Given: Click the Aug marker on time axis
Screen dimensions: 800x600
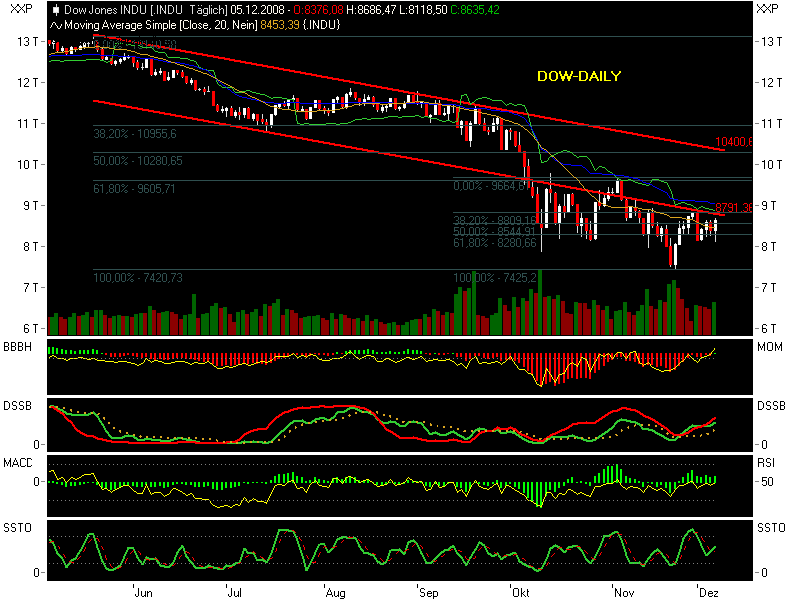Looking at the screenshot, I should pos(335,592).
